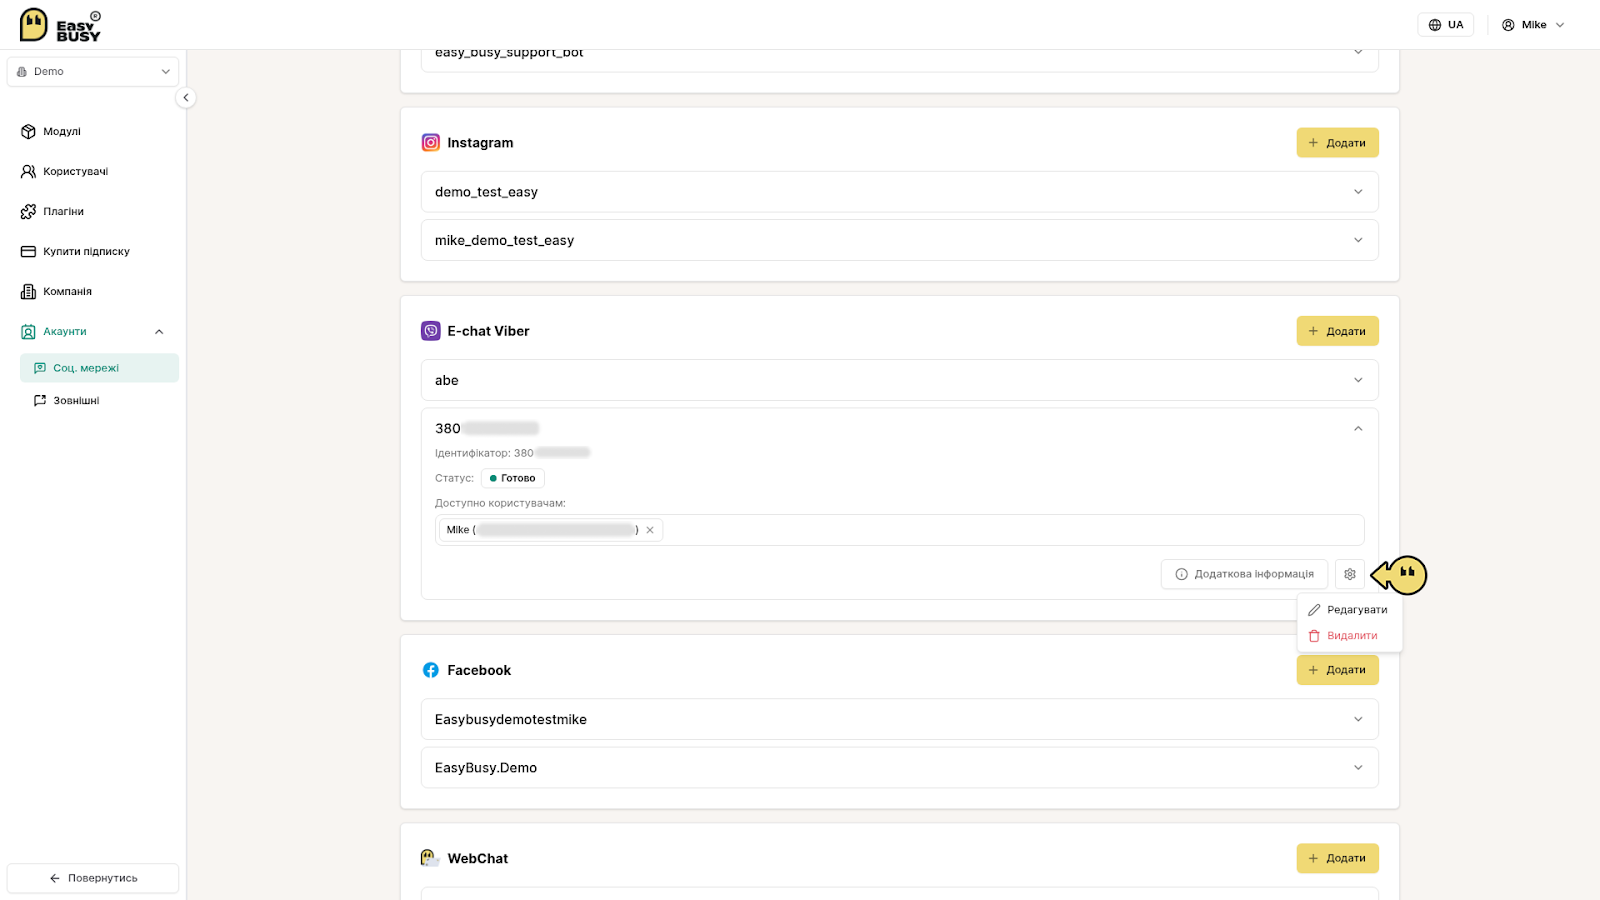Click the WebChat ghost icon
The height and width of the screenshot is (900, 1600).
click(x=430, y=858)
